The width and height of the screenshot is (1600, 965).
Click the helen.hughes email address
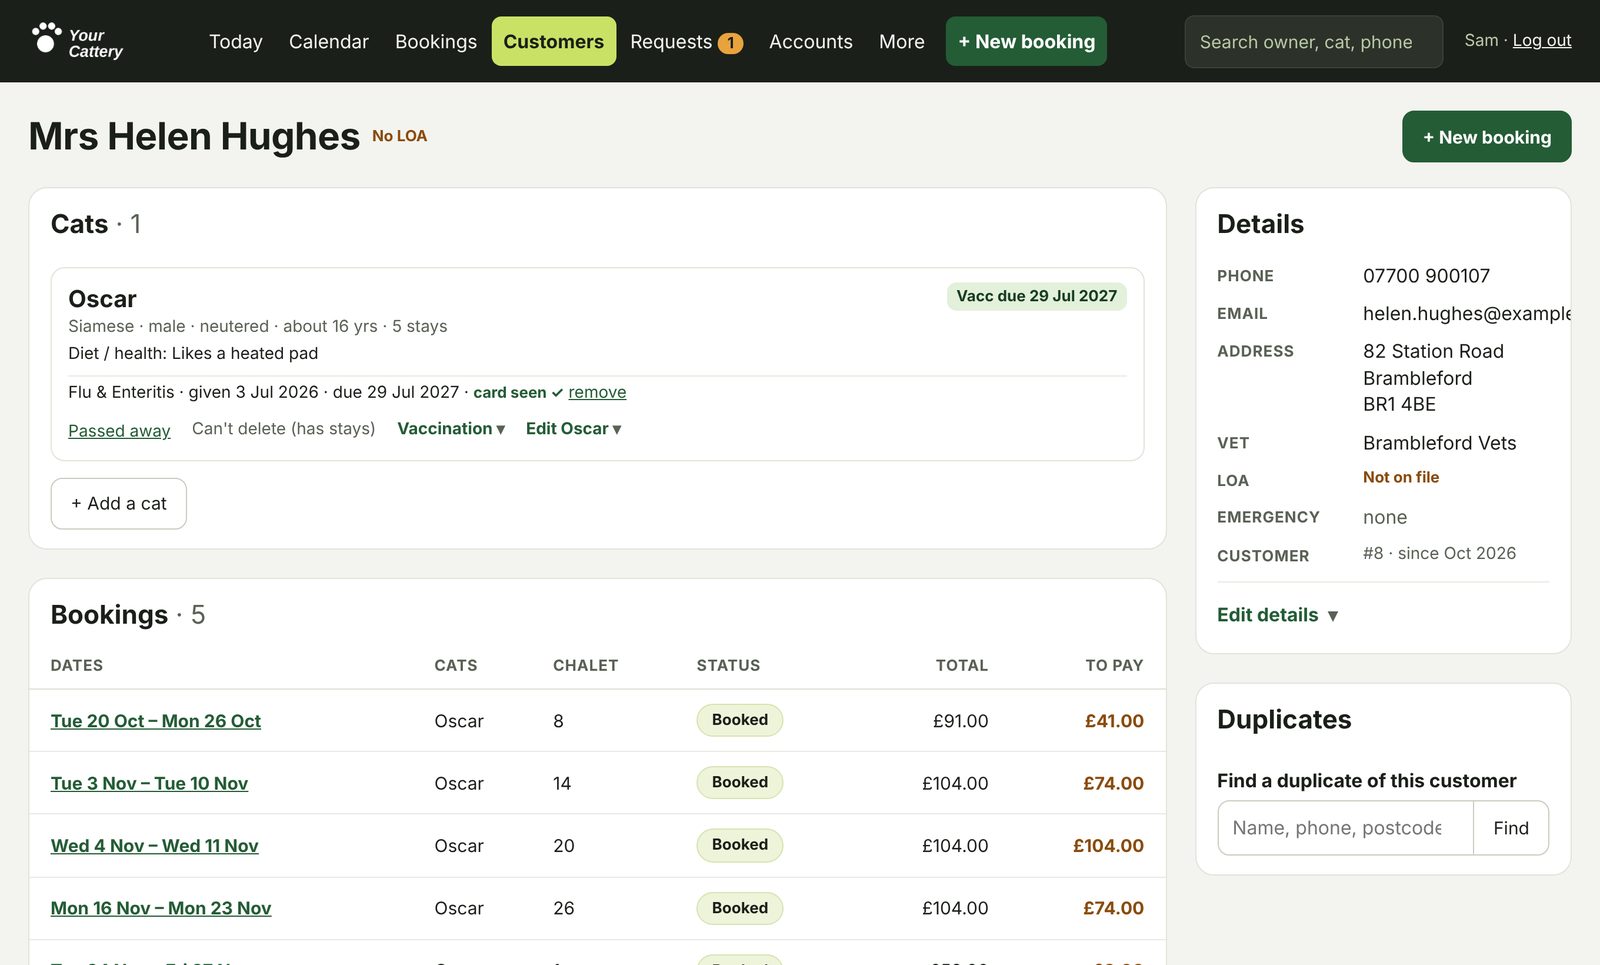[1466, 314]
